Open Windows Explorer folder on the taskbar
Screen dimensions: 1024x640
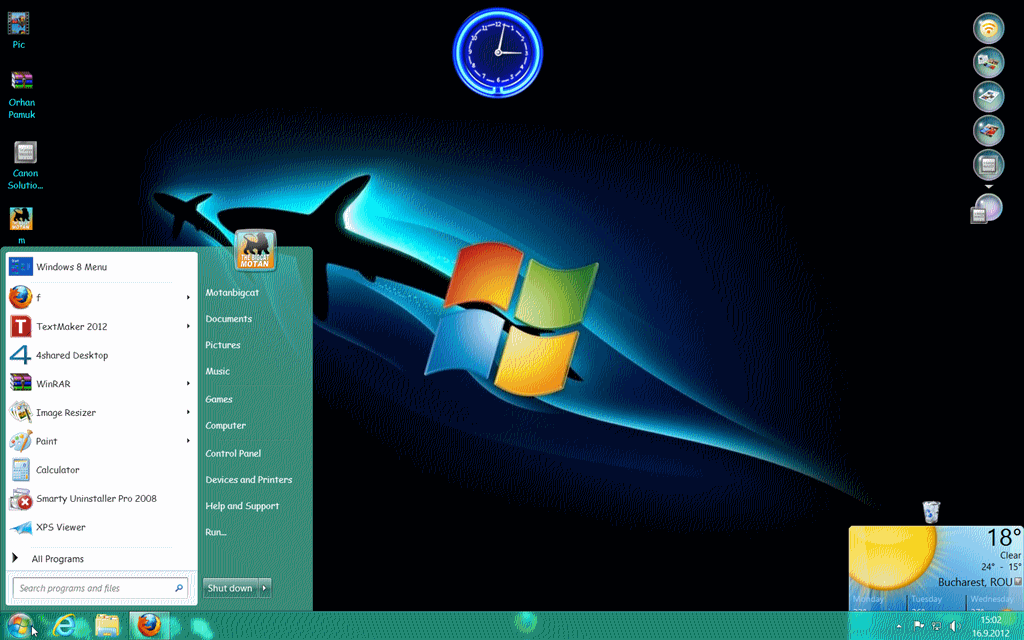coord(107,626)
